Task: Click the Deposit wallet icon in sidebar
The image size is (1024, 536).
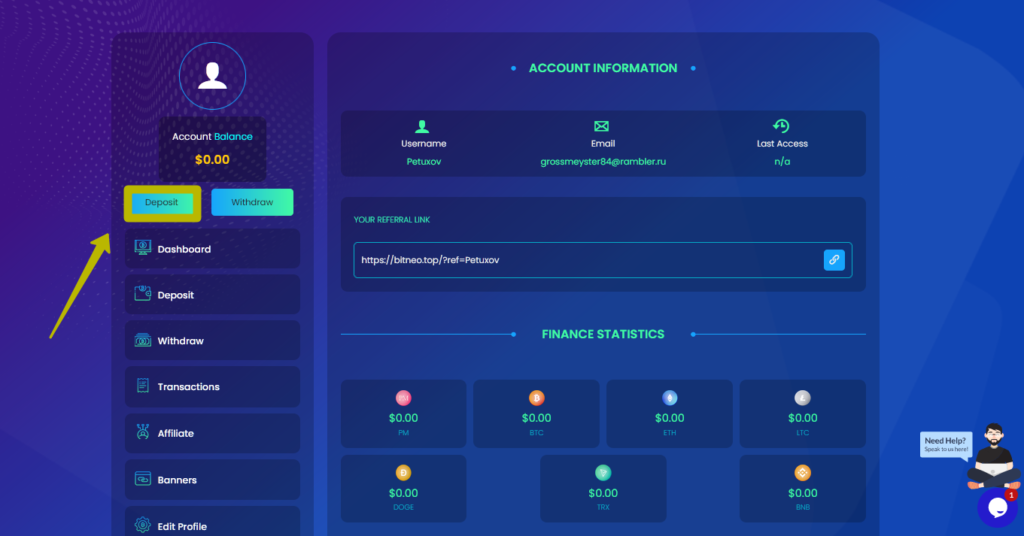Action: tap(142, 294)
